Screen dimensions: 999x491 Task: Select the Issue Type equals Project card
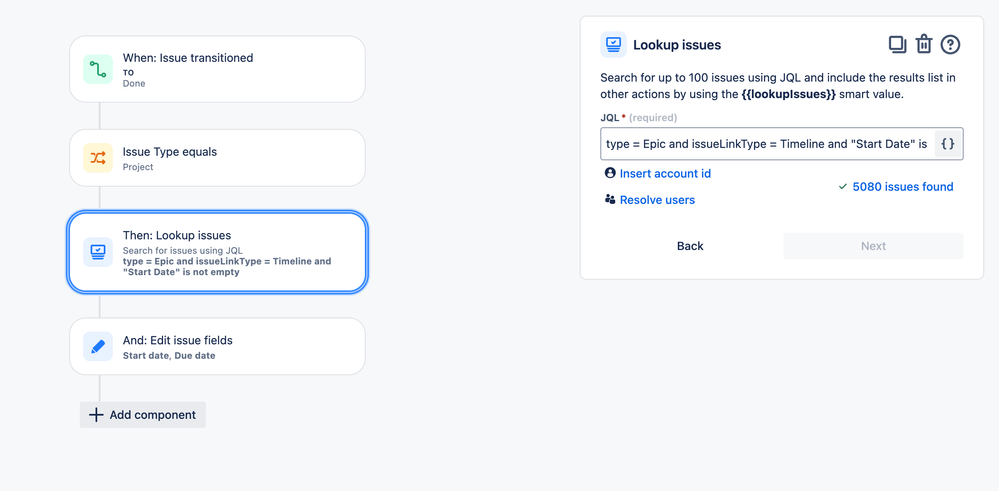click(x=217, y=158)
